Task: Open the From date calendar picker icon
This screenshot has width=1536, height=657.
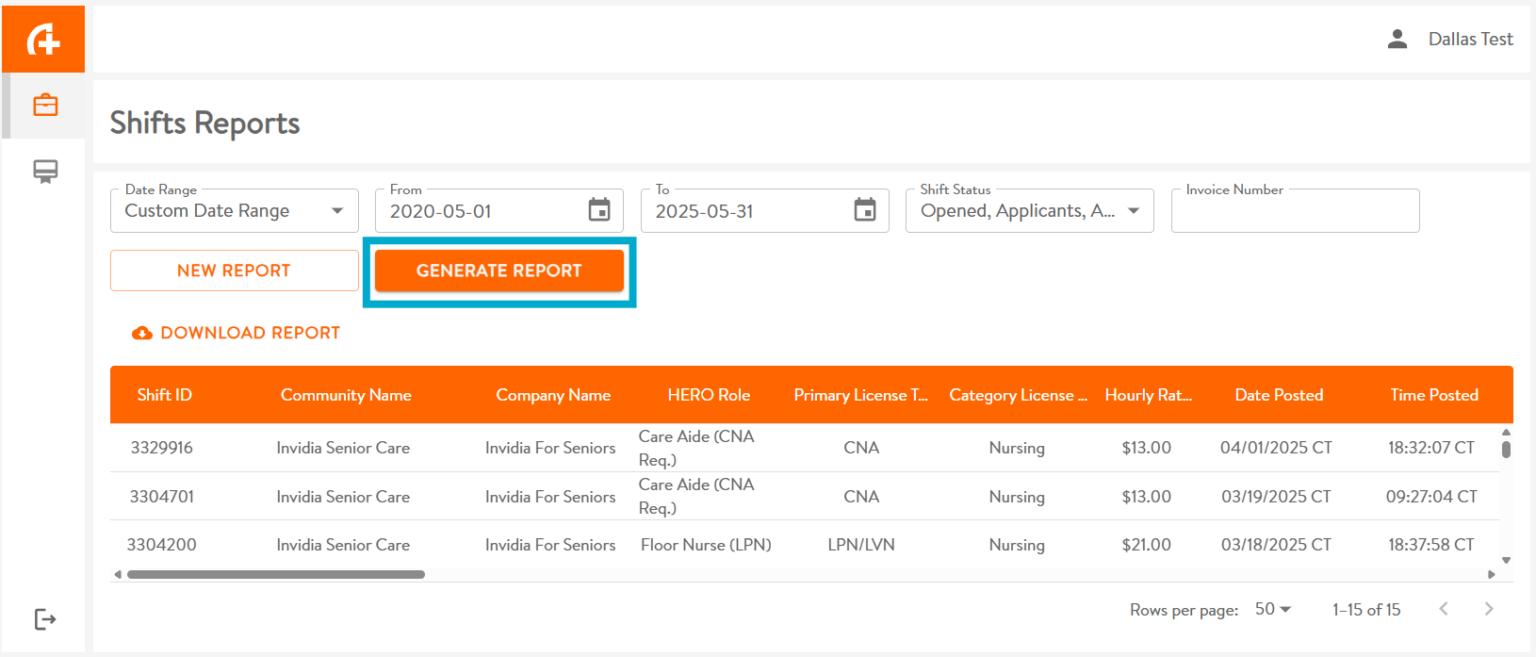Action: point(599,210)
